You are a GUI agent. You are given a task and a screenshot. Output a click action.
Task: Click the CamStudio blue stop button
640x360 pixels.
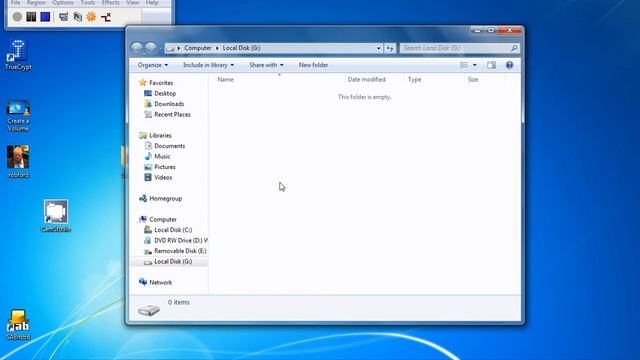tap(45, 17)
